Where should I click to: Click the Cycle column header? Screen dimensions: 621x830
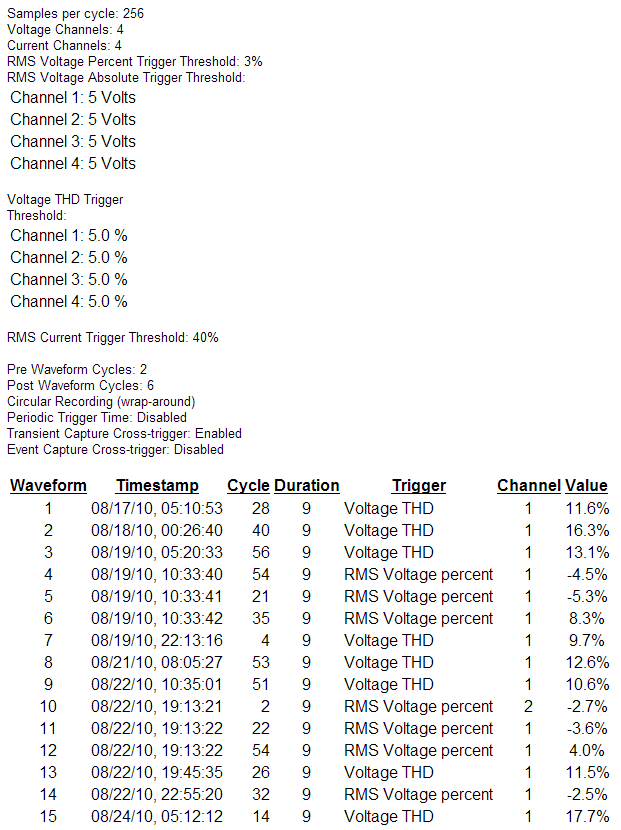click(248, 486)
